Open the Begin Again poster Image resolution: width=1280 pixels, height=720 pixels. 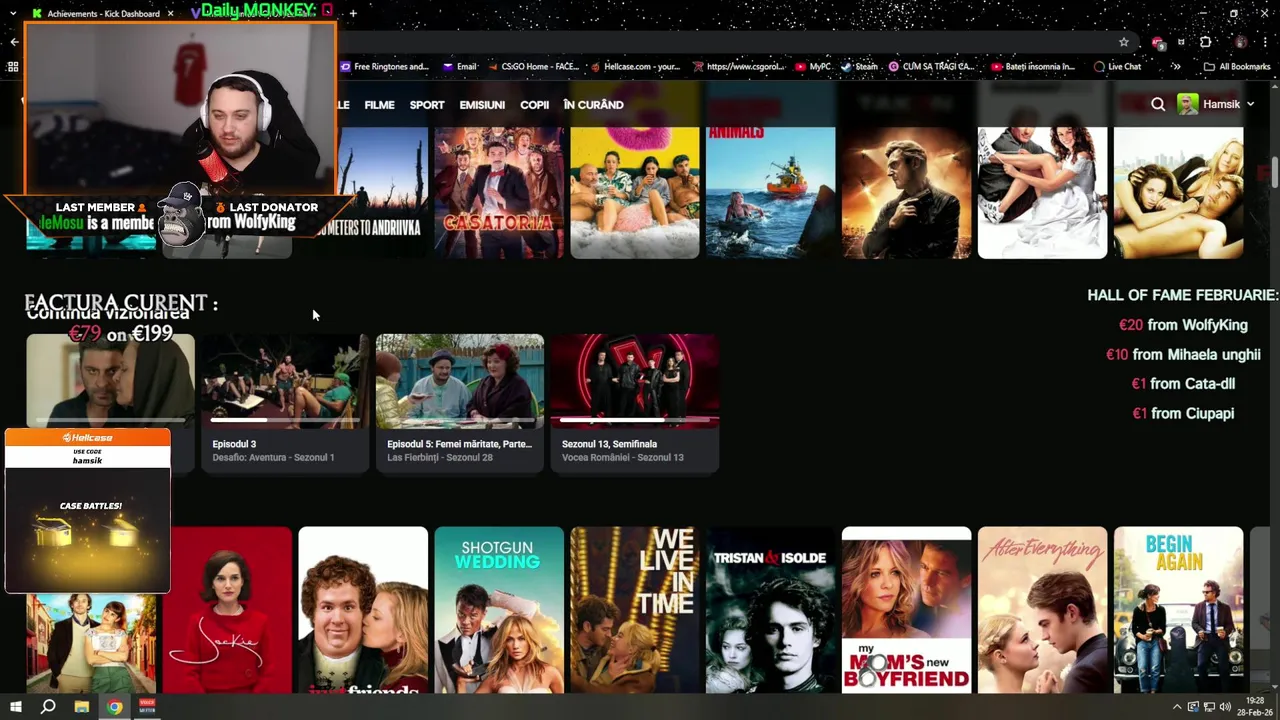pos(1178,610)
